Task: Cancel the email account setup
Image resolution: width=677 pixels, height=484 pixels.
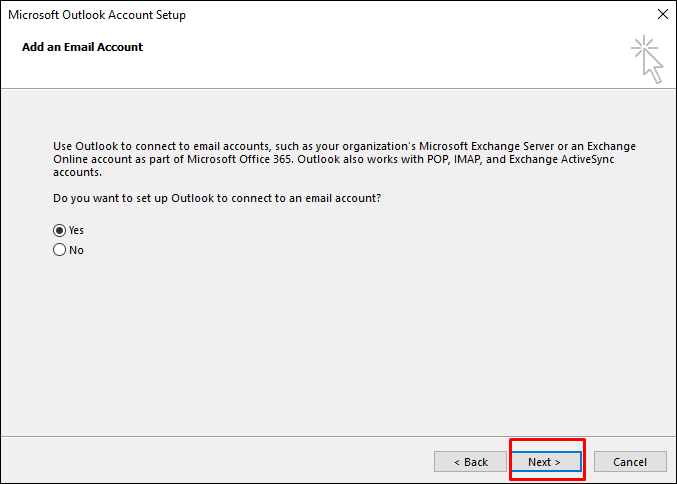Action: 630,462
